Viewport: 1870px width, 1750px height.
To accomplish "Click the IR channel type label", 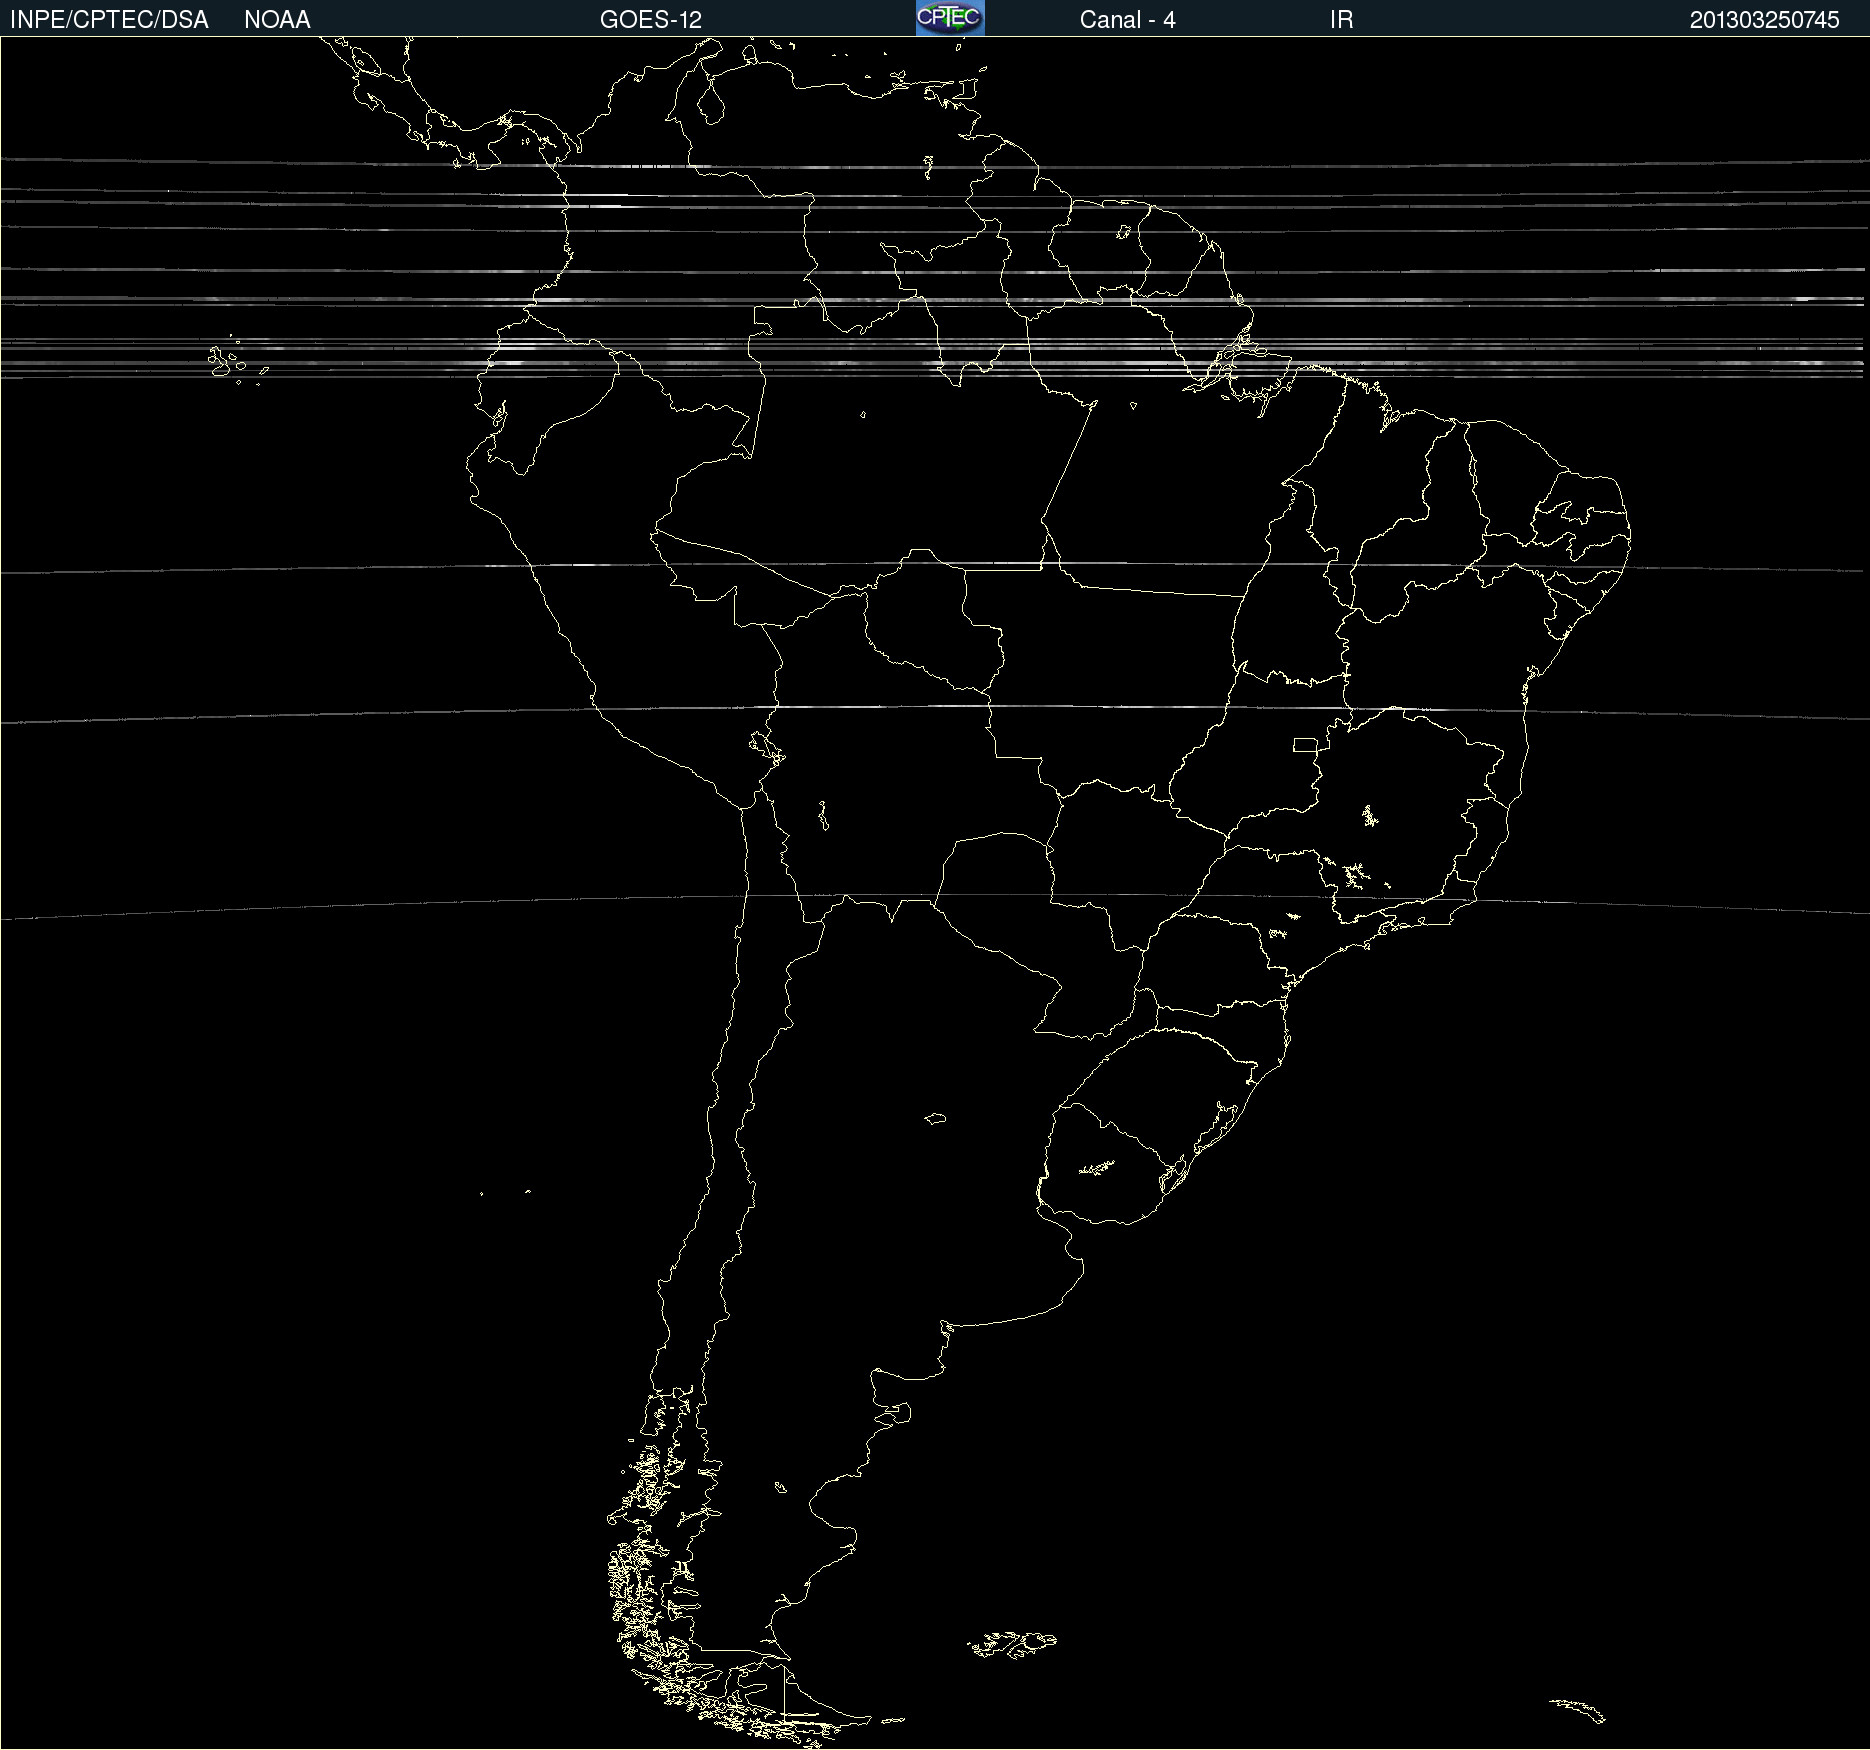I will 1341,20.
